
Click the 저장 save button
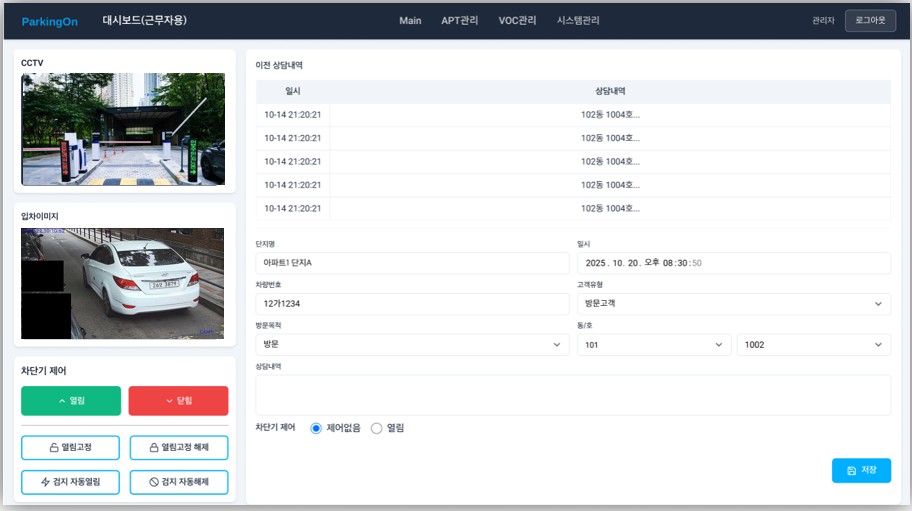point(860,470)
